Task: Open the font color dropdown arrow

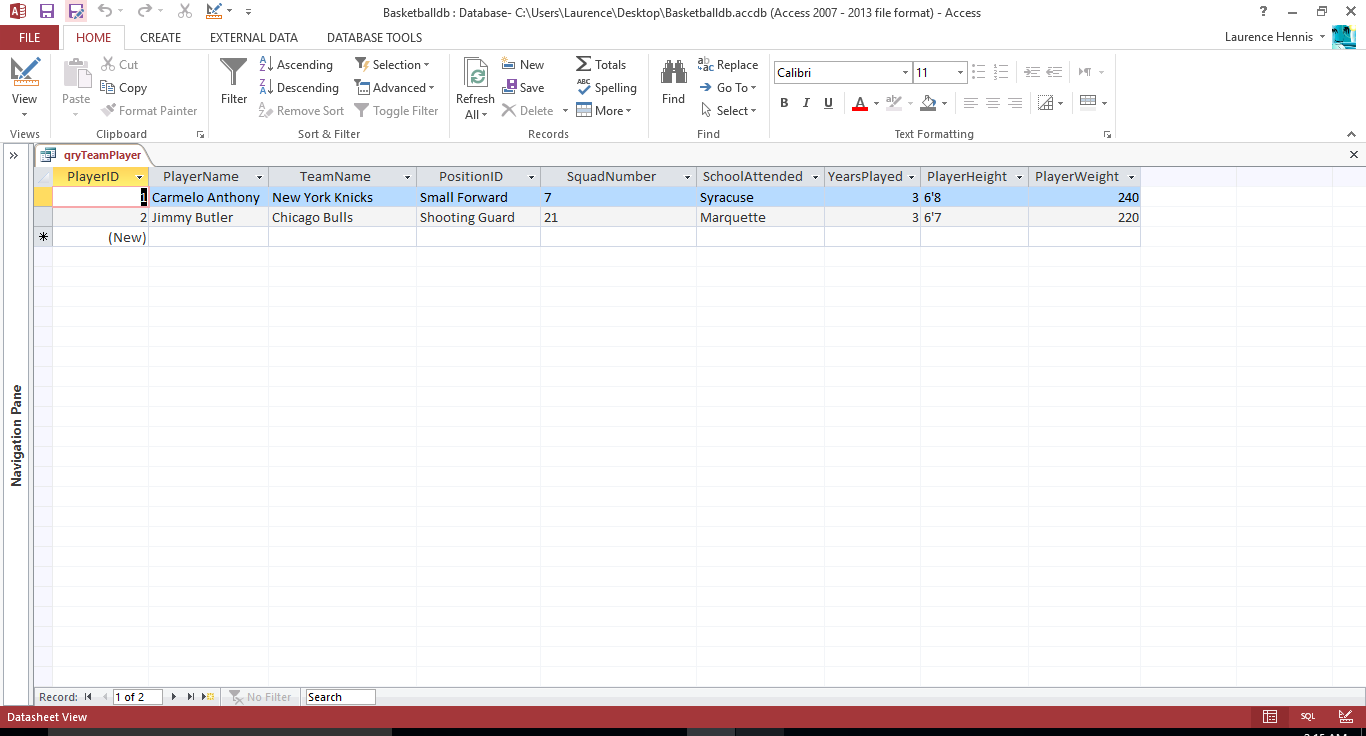Action: click(876, 103)
